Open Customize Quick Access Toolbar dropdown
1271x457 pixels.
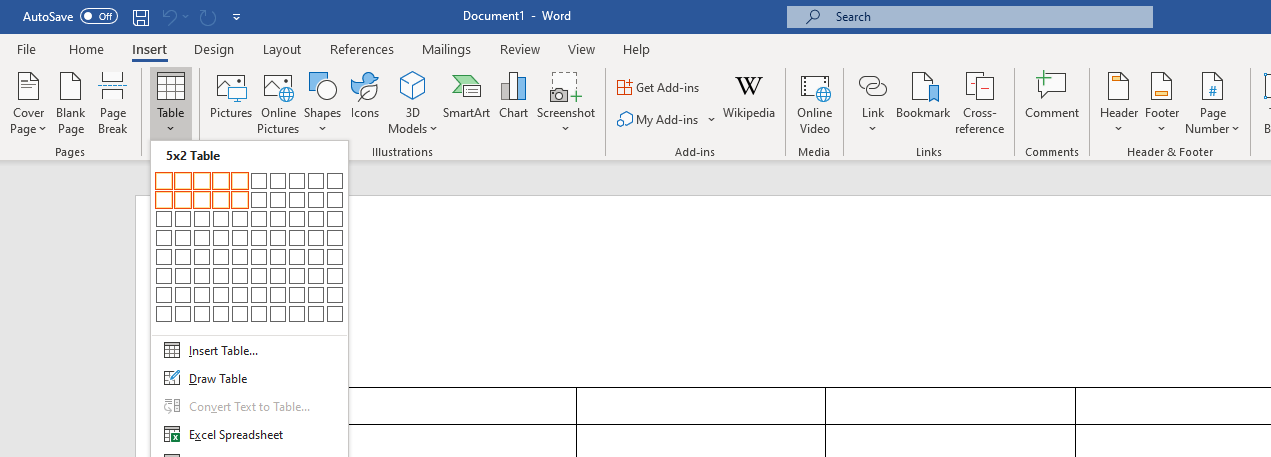(x=236, y=17)
